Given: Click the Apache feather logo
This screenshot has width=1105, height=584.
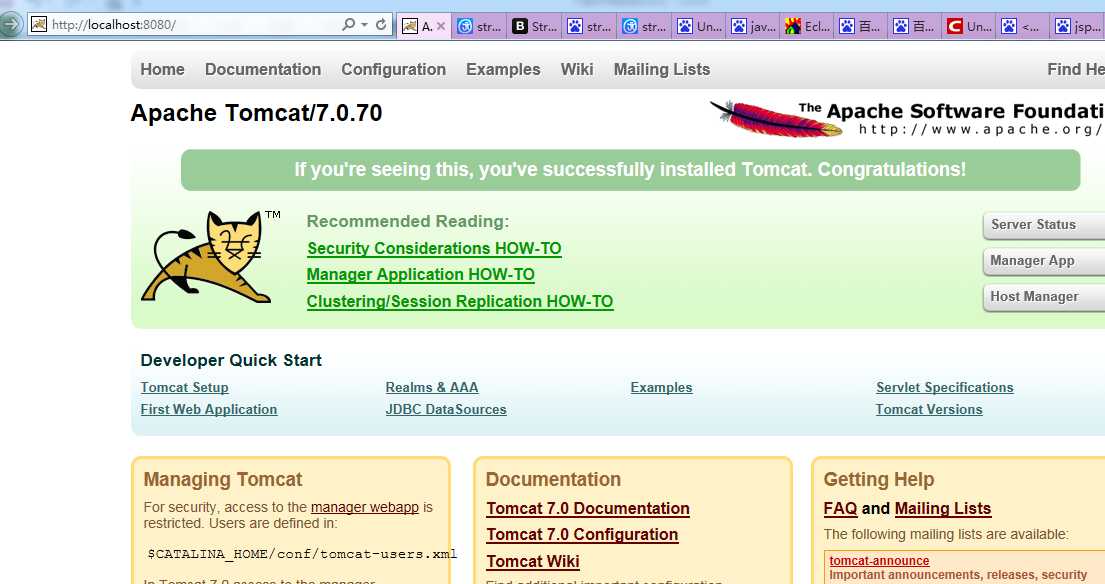Looking at the screenshot, I should [775, 118].
